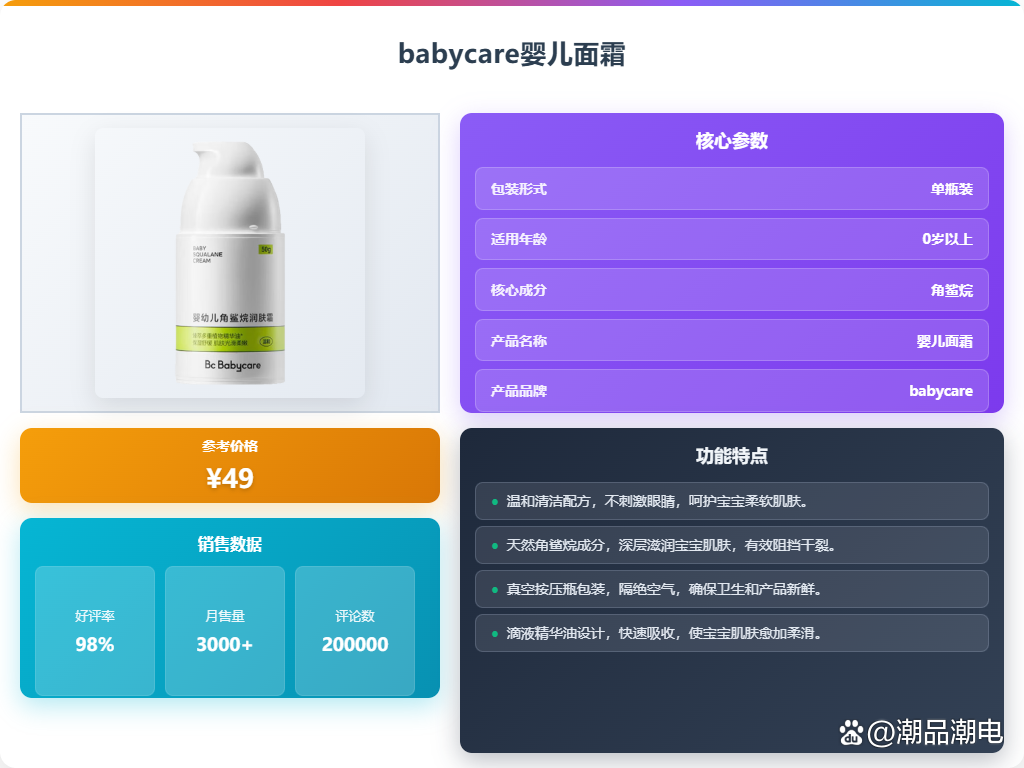Click the @潮品潮电 watermark text
The height and width of the screenshot is (768, 1024).
935,732
